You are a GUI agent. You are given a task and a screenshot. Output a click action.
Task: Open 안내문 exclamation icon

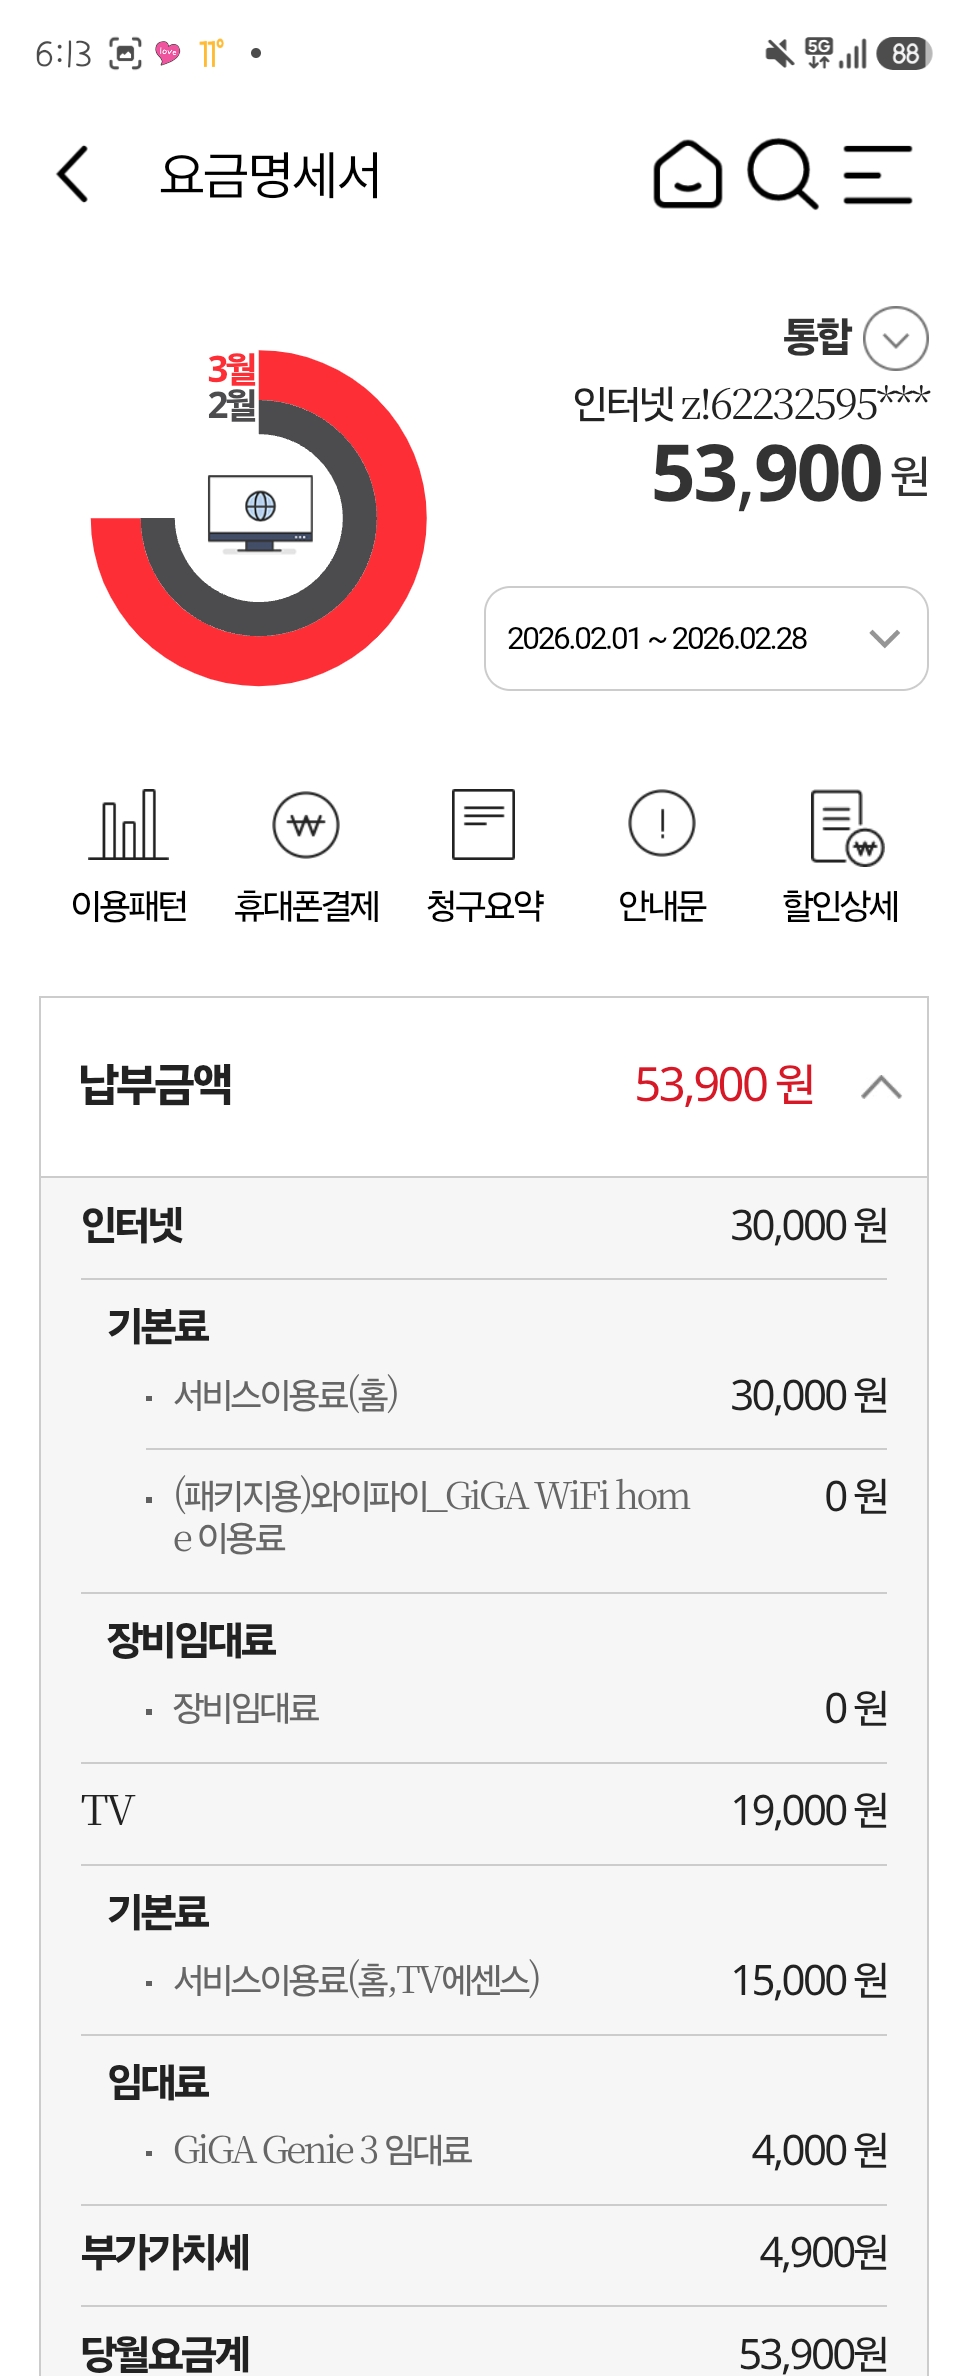click(x=662, y=825)
